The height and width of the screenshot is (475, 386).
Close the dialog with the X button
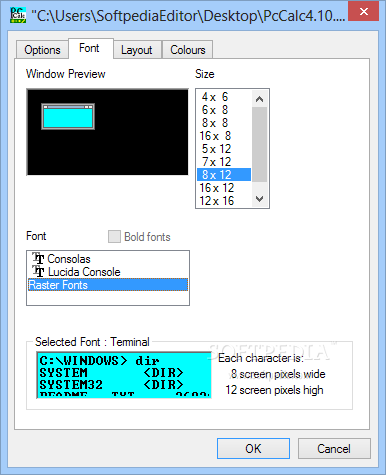364,12
